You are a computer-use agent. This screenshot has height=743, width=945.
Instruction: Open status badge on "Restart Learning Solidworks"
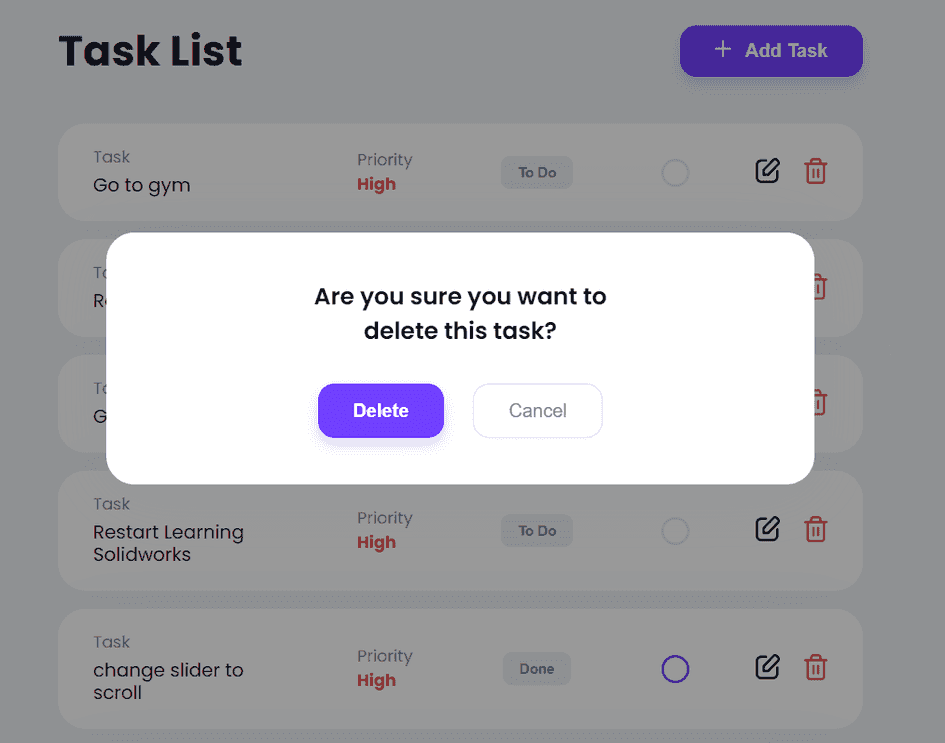click(536, 530)
